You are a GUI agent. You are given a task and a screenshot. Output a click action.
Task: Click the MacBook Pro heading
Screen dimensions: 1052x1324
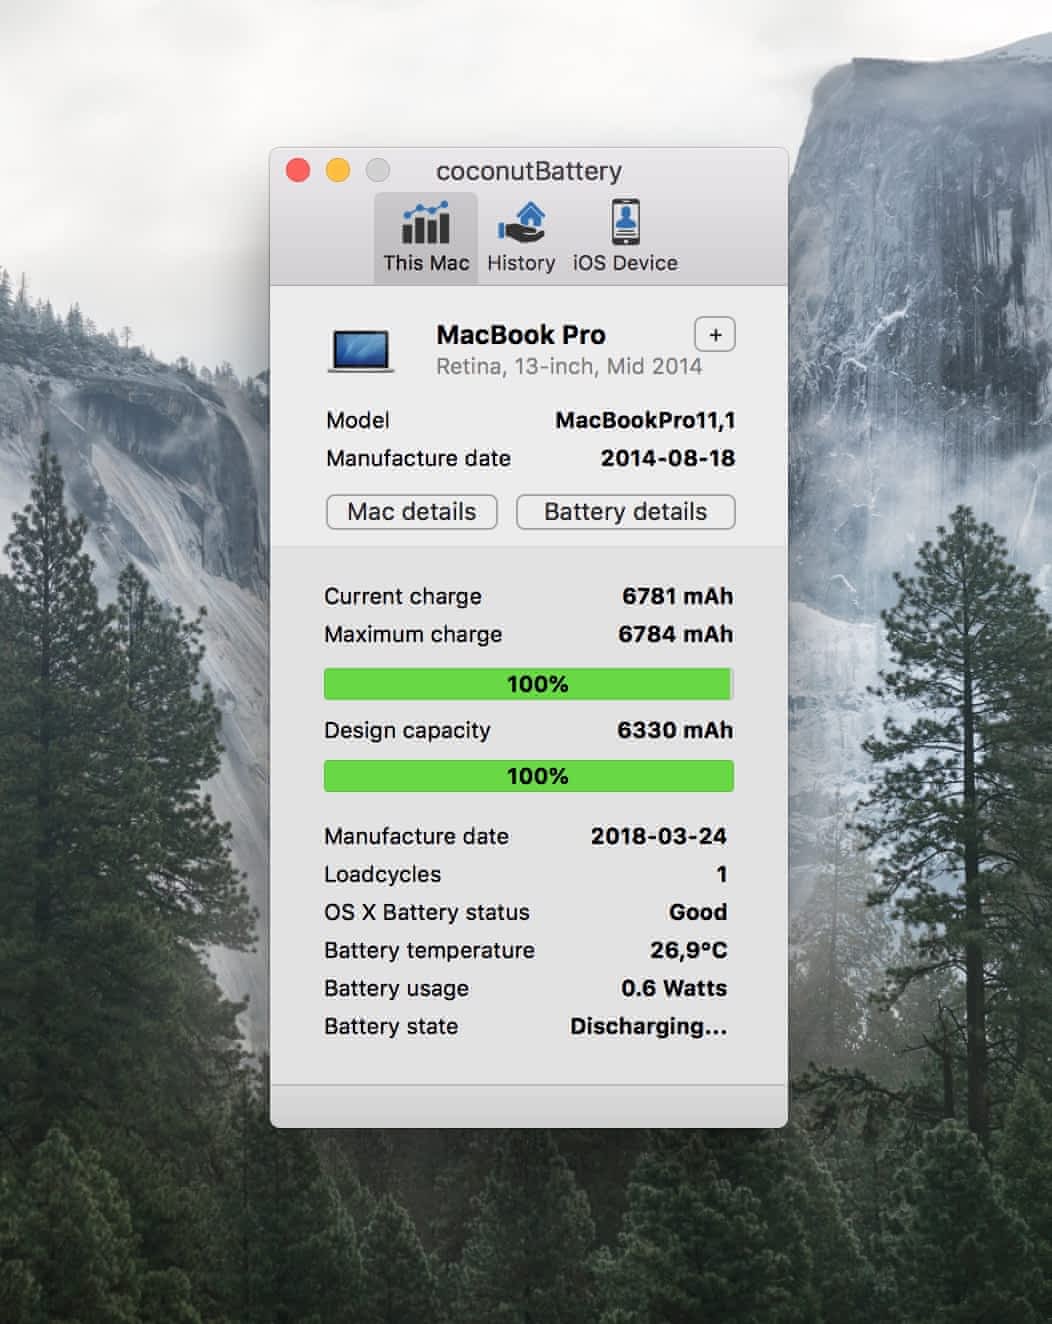(x=521, y=335)
